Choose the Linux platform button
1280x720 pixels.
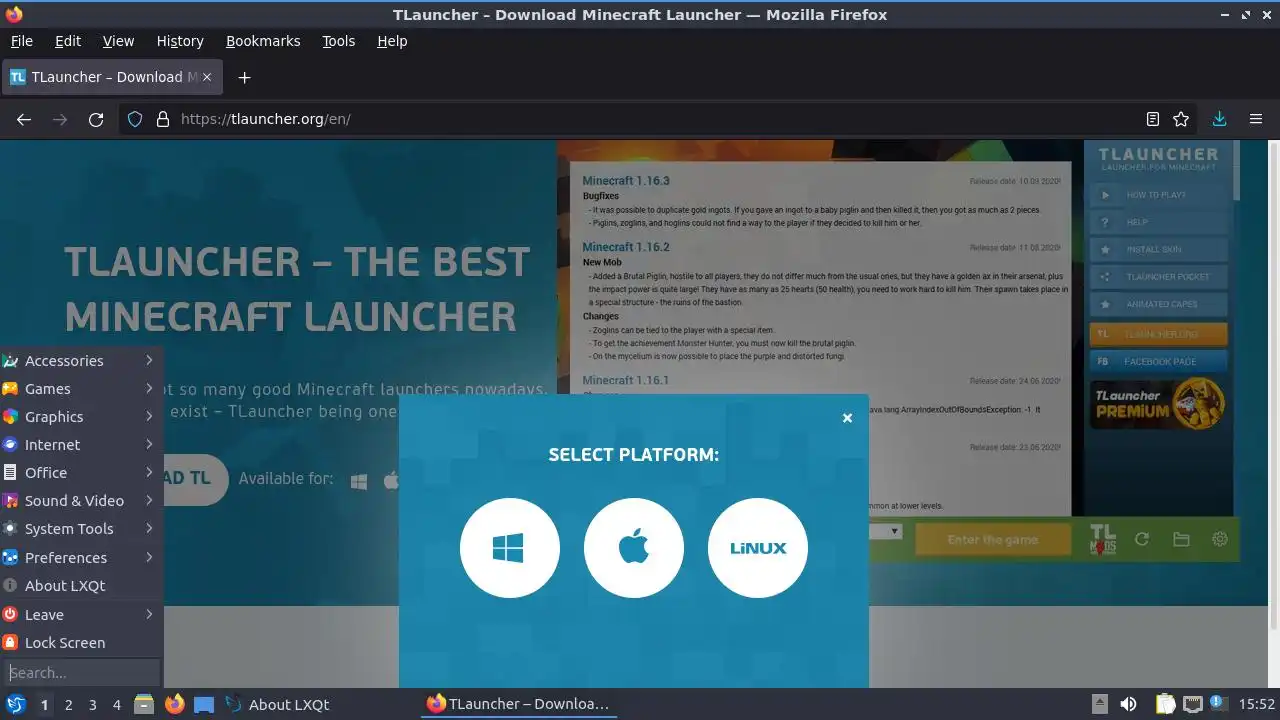[758, 548]
